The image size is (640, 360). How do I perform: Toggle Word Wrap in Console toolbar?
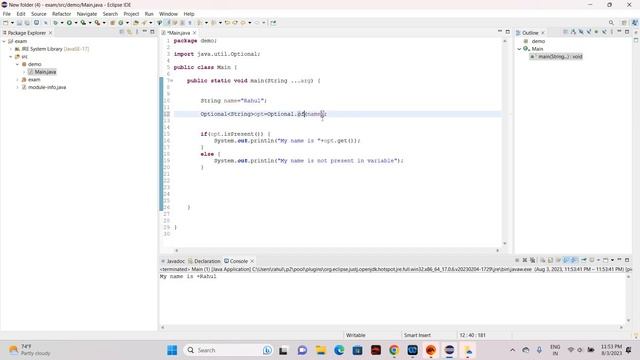[x=558, y=260]
